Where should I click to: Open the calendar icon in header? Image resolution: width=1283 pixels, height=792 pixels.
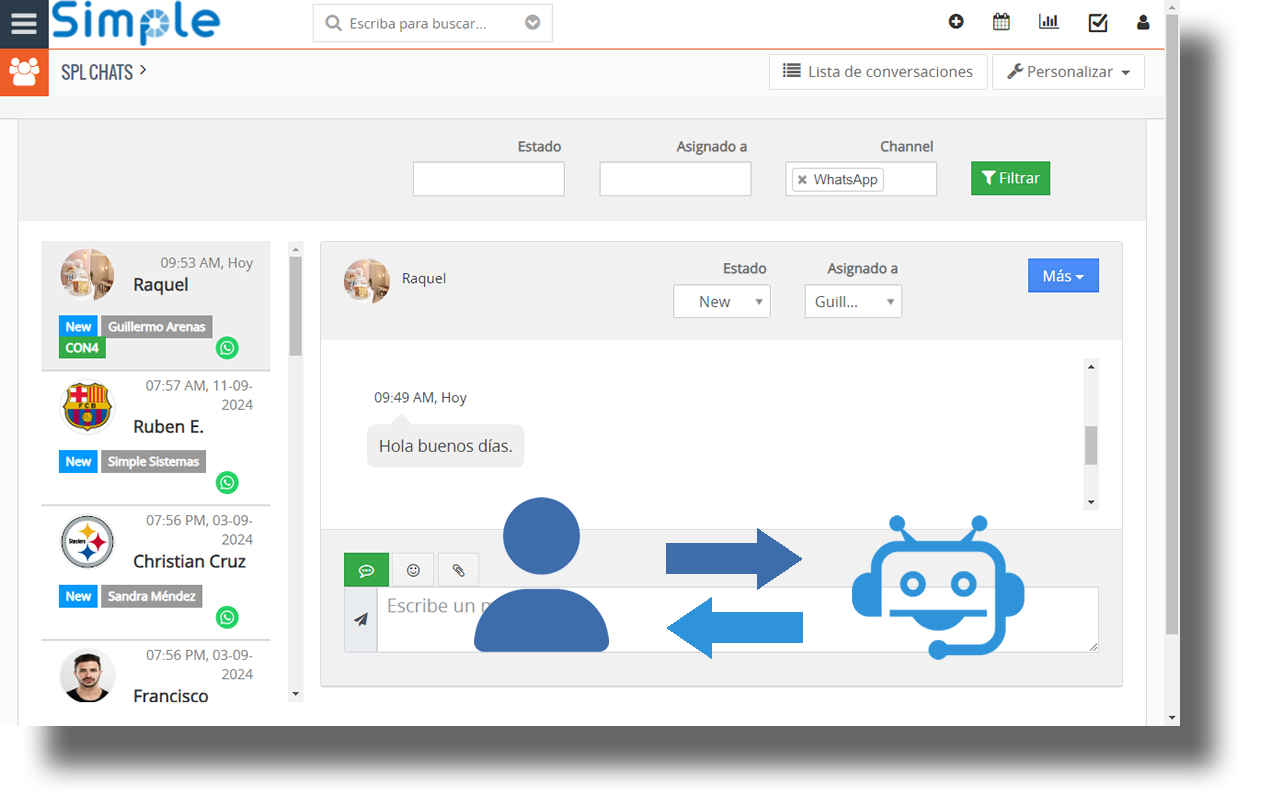1001,22
